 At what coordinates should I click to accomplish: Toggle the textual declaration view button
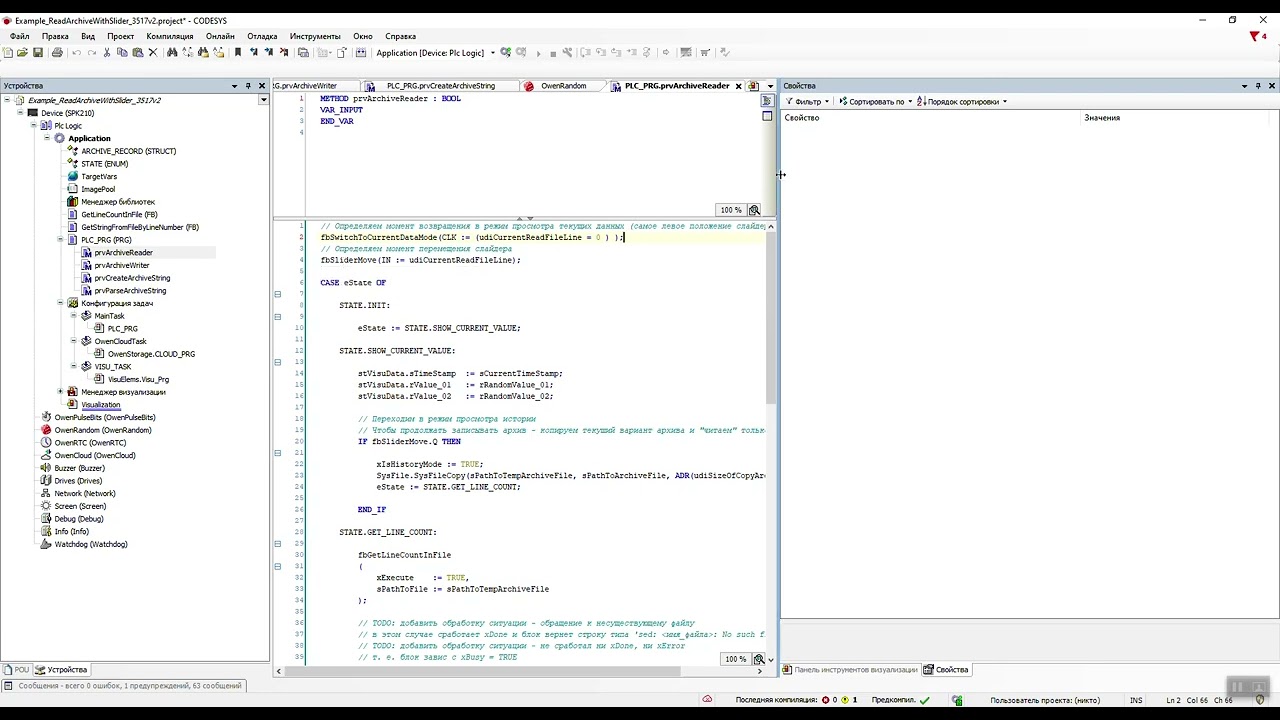pyautogui.click(x=767, y=101)
